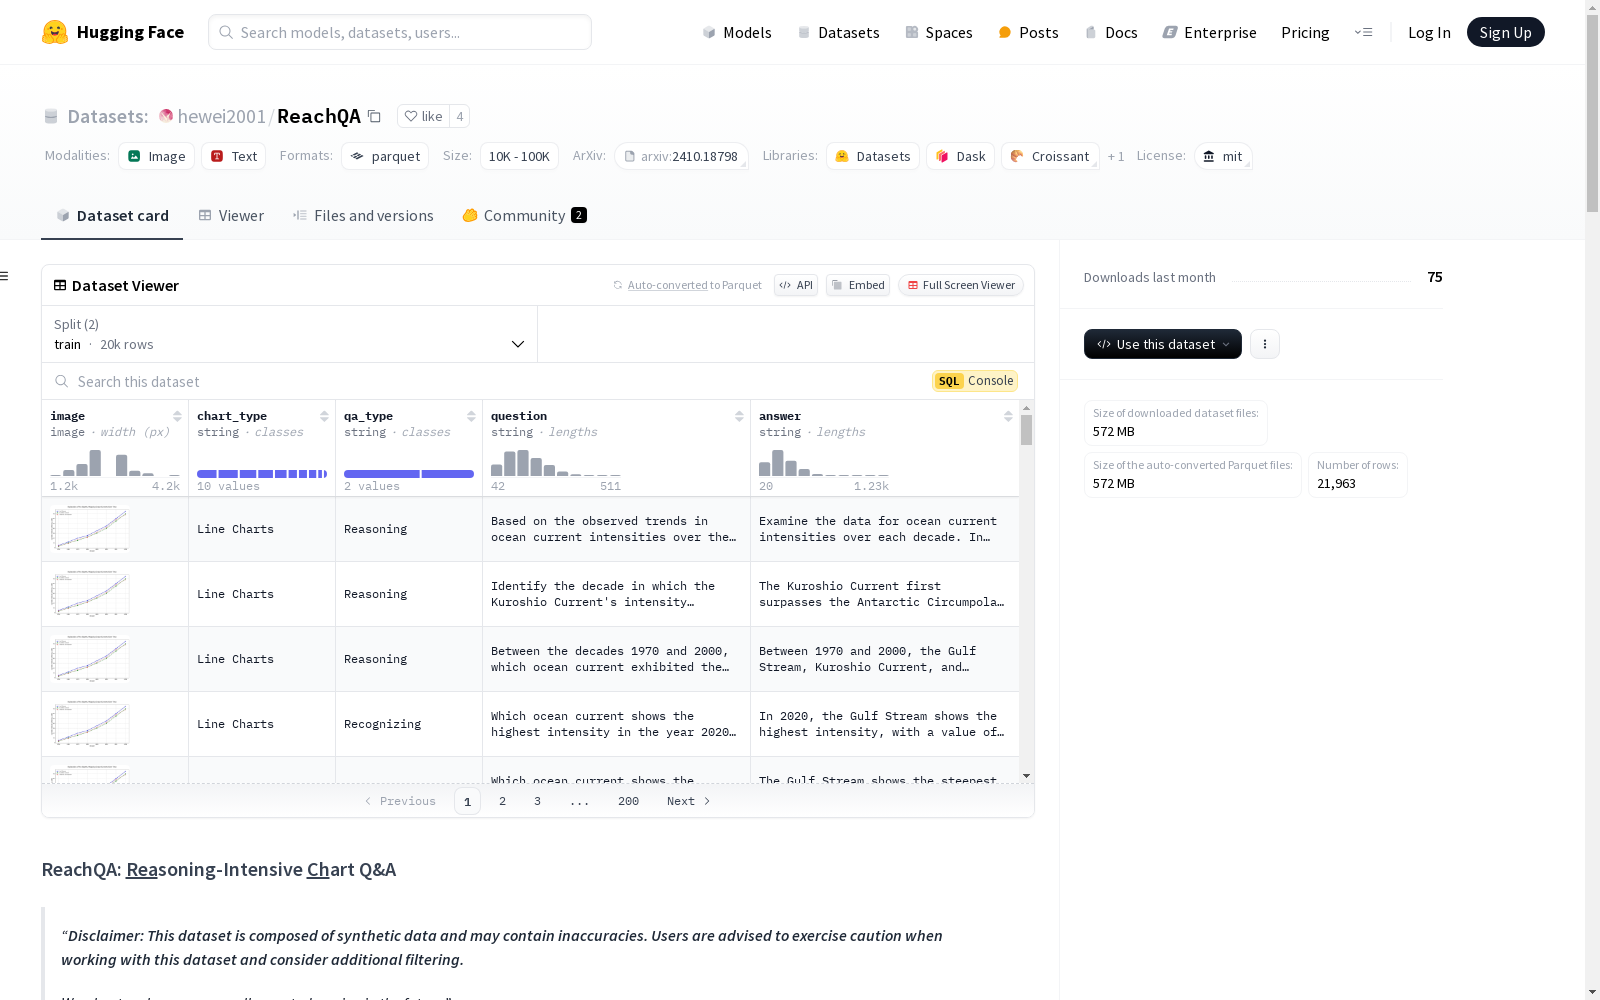Click the Hugging Face logo icon
This screenshot has height=1000, width=1600.
tap(55, 32)
